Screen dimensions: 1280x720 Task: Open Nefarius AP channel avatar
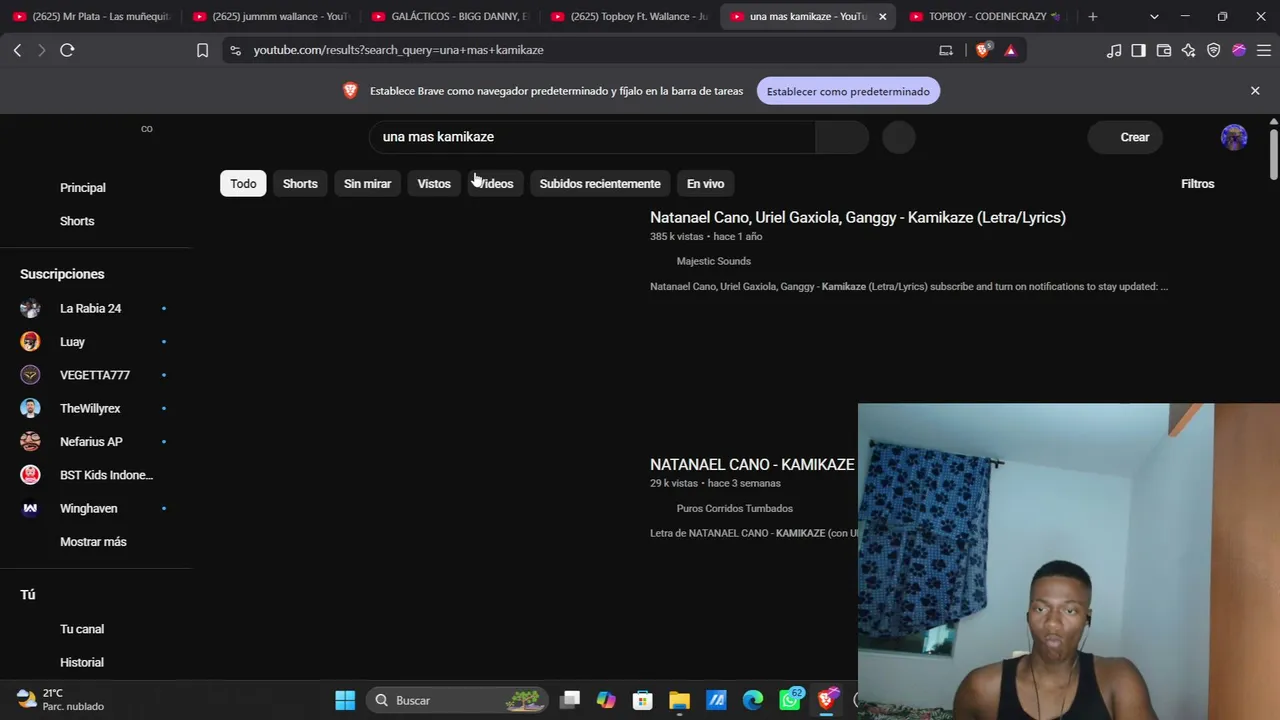point(30,442)
